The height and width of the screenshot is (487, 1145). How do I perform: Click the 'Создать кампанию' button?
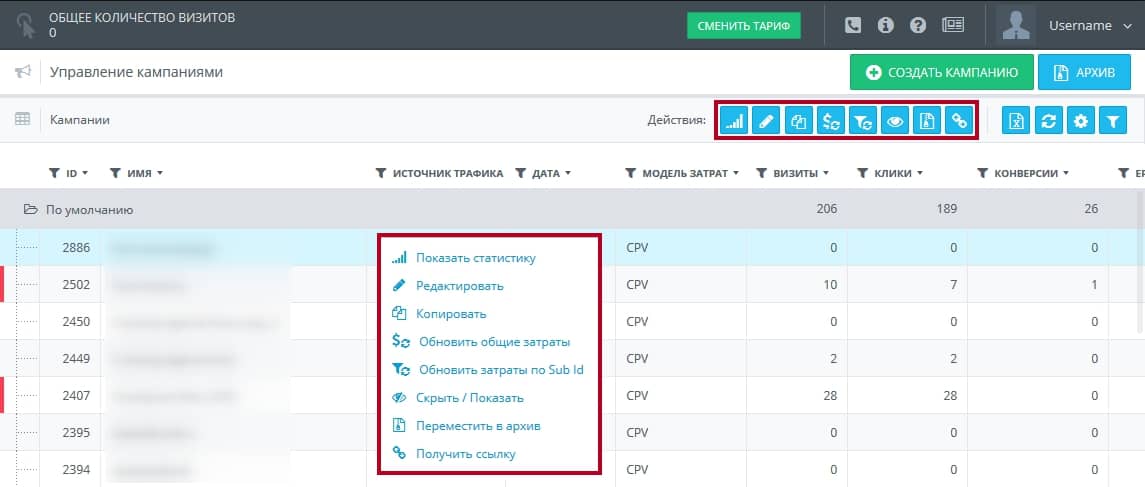[941, 72]
